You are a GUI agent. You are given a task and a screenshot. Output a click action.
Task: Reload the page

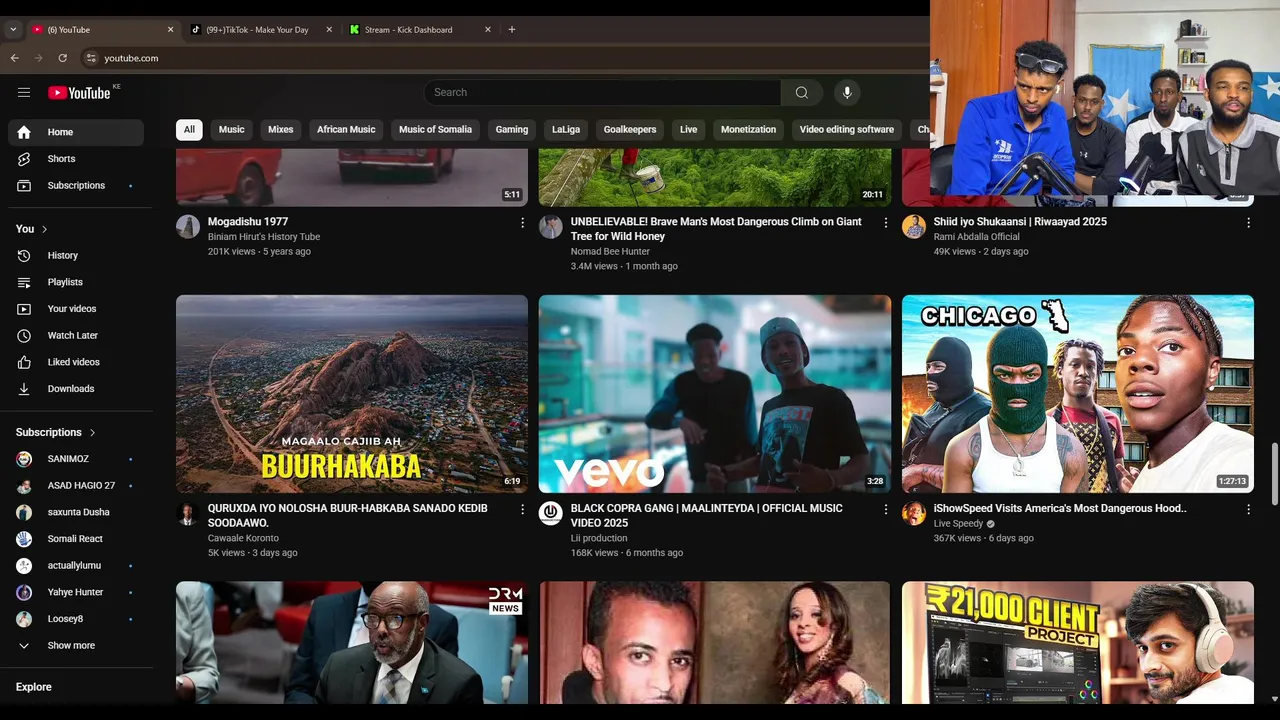[x=62, y=58]
